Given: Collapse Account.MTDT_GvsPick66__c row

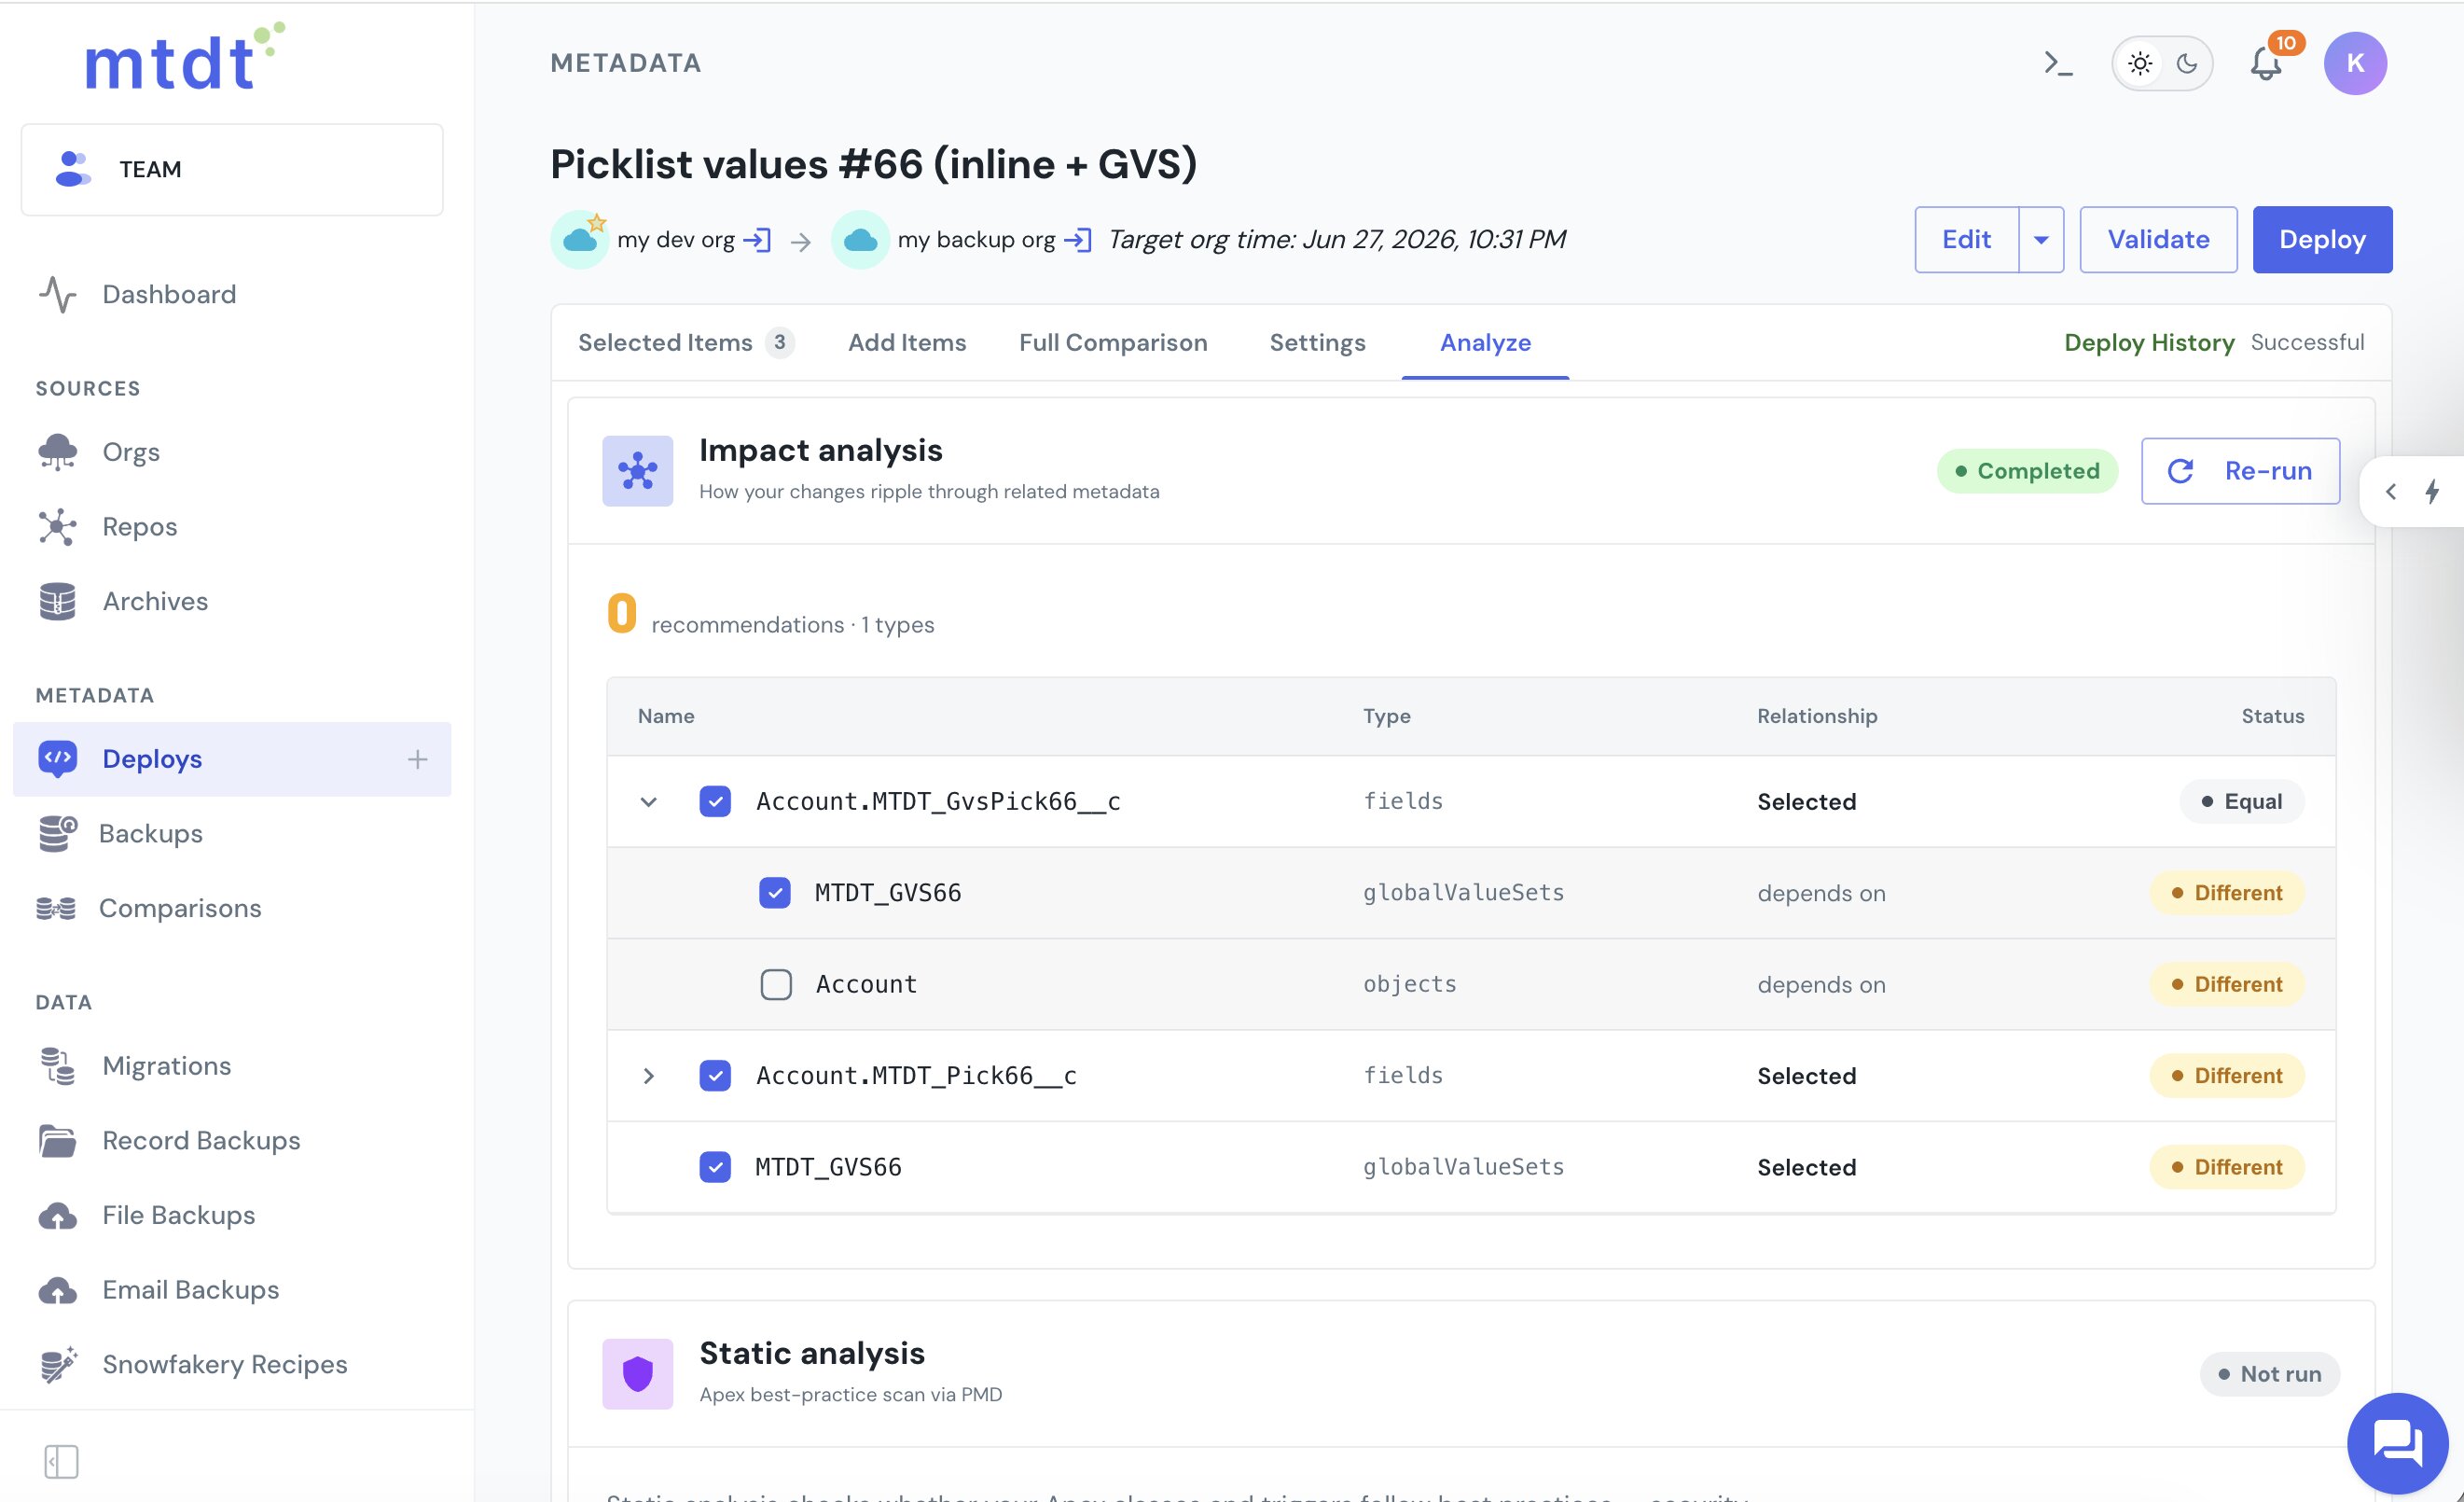Looking at the screenshot, I should [x=649, y=801].
